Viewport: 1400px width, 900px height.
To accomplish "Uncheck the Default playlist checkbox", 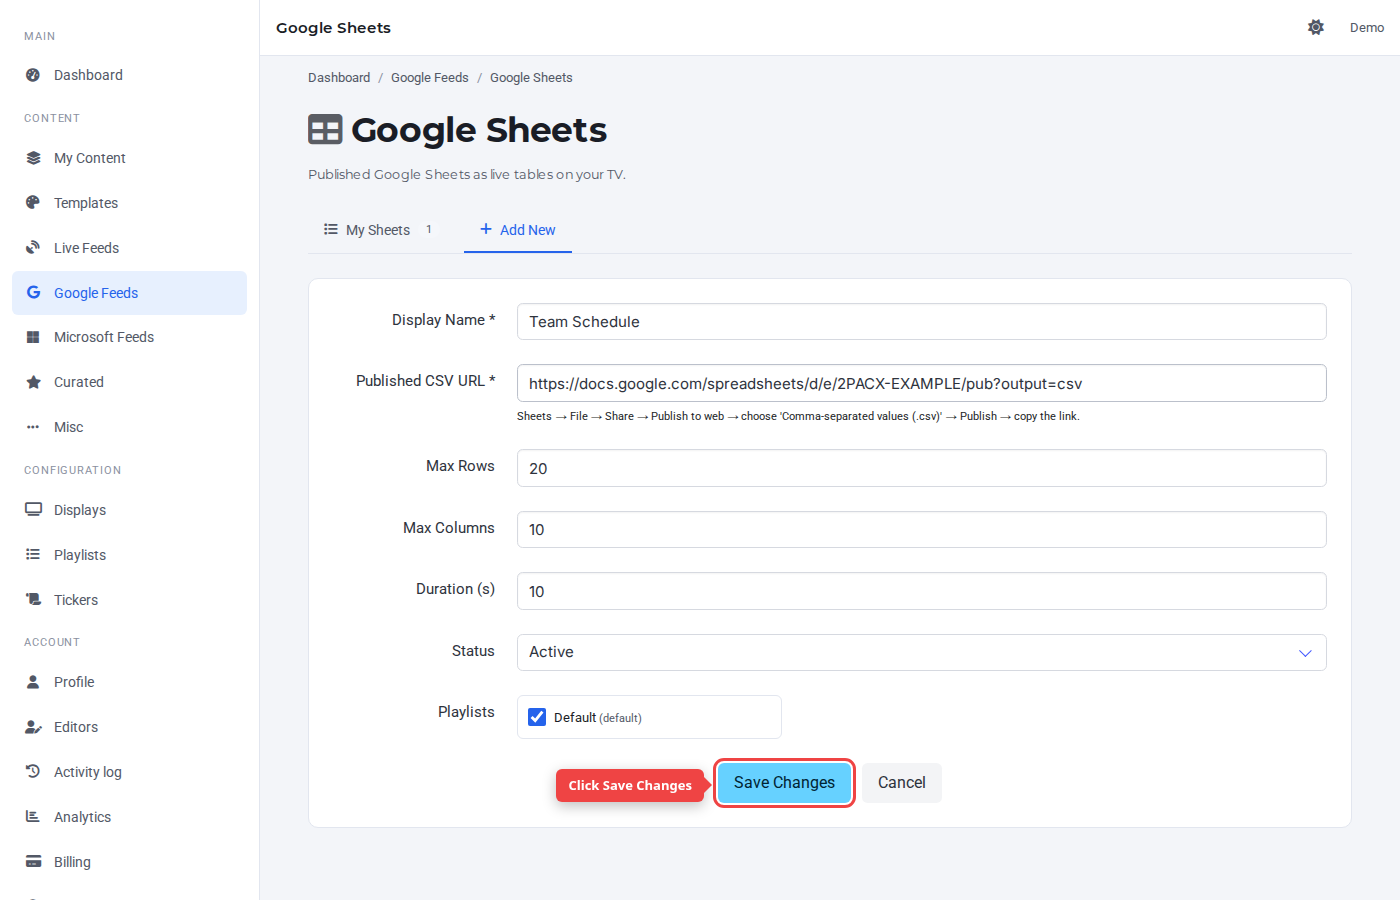I will point(537,717).
